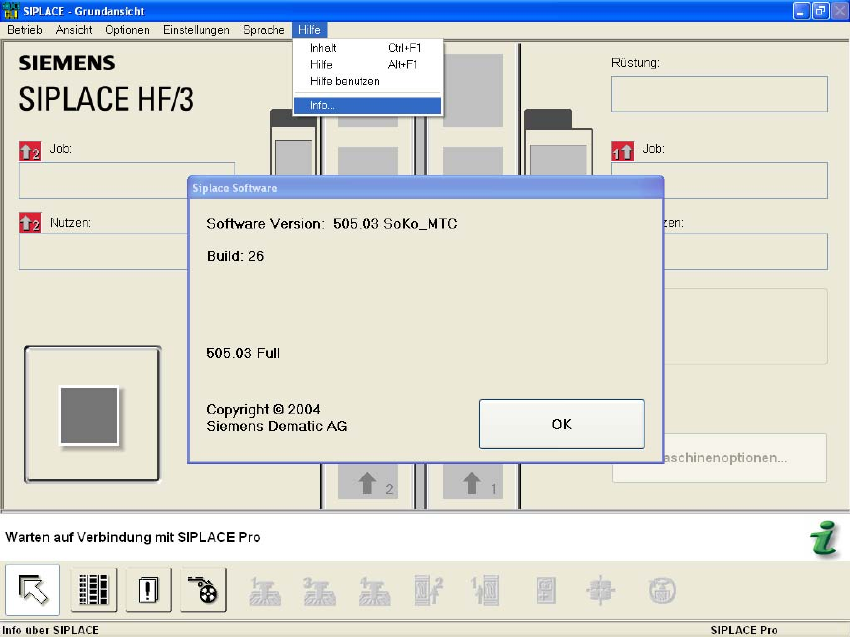The width and height of the screenshot is (850, 637).
Task: Click SIPLACE Pro in status bar
Action: tap(744, 630)
